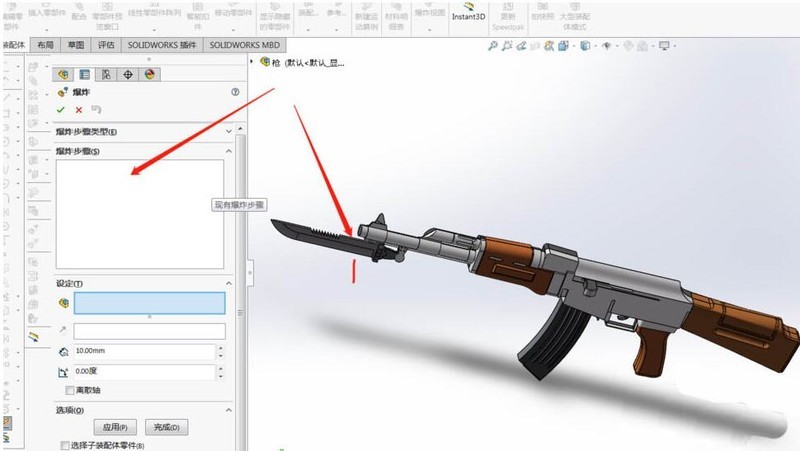Cancel the explode with red X
Viewport: 800px width, 451px height.
click(79, 110)
